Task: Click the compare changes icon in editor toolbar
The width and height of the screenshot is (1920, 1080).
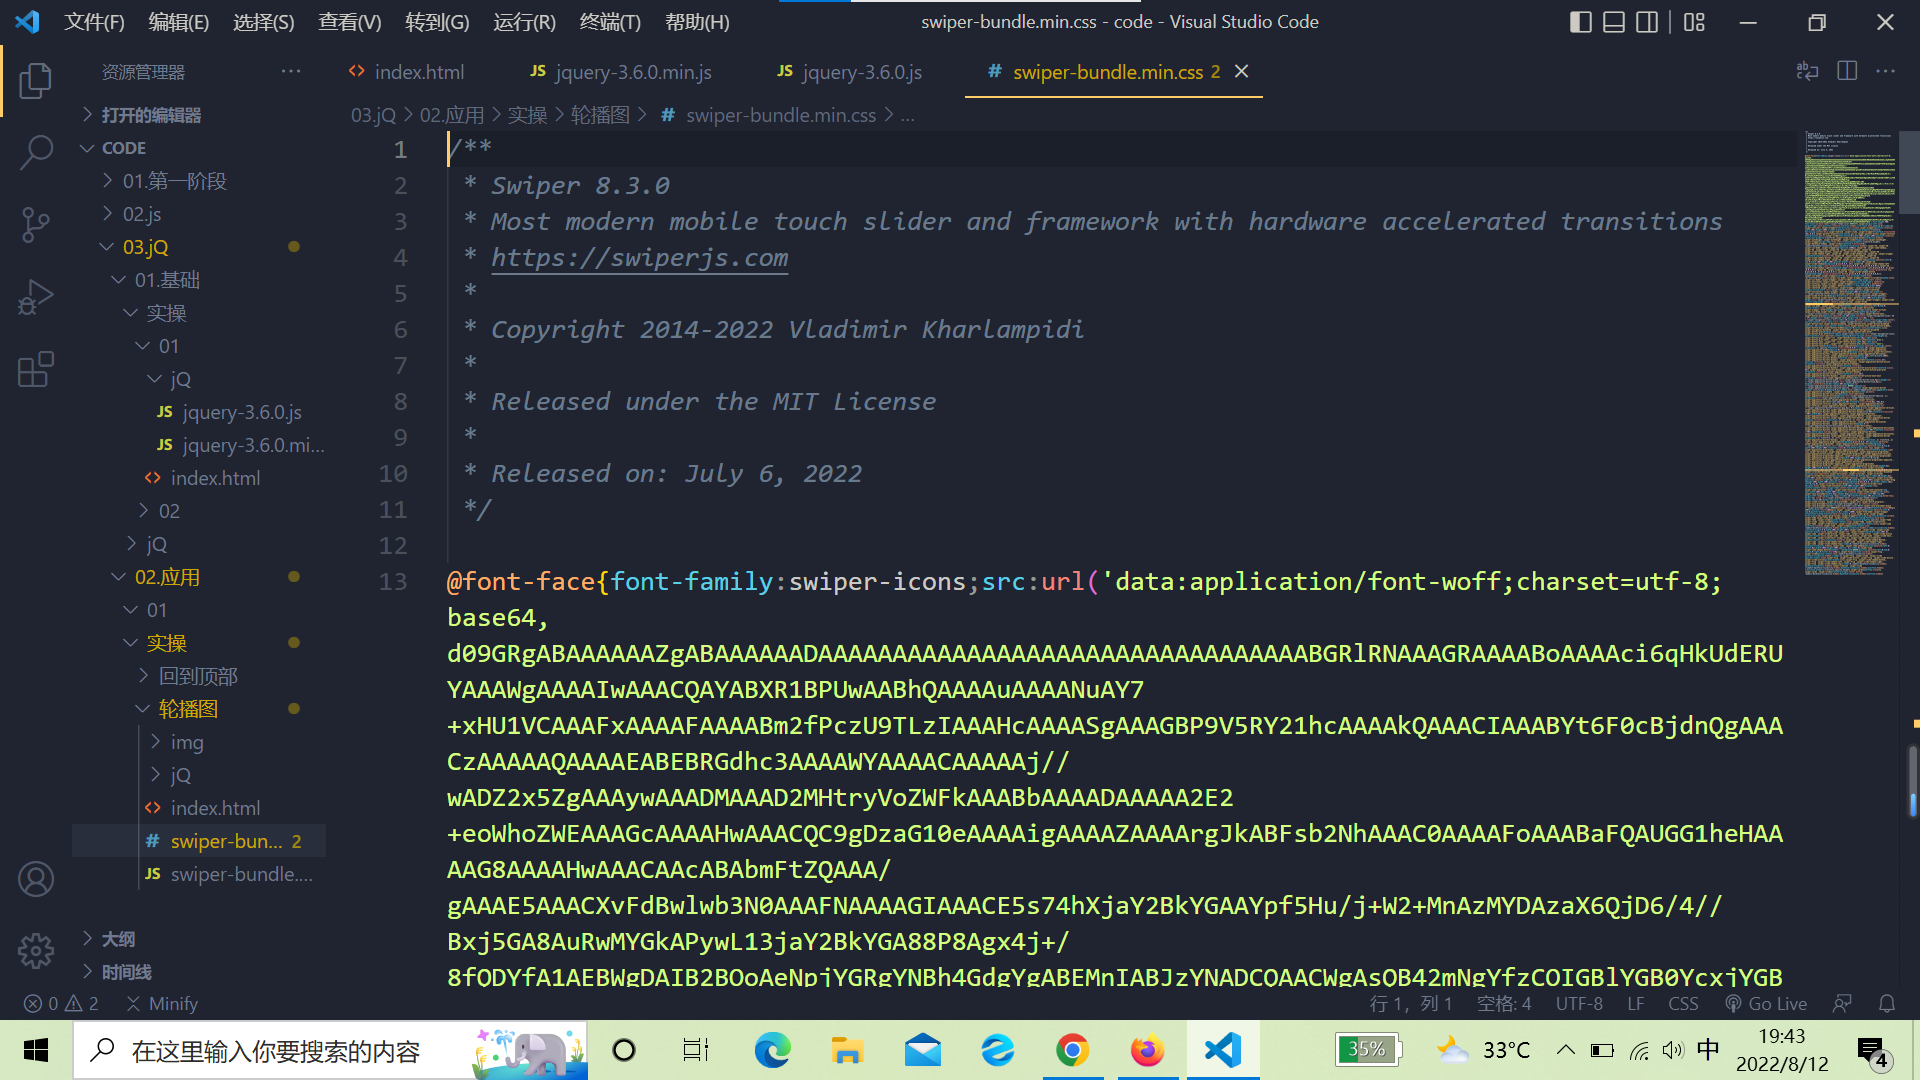Action: (x=1807, y=71)
